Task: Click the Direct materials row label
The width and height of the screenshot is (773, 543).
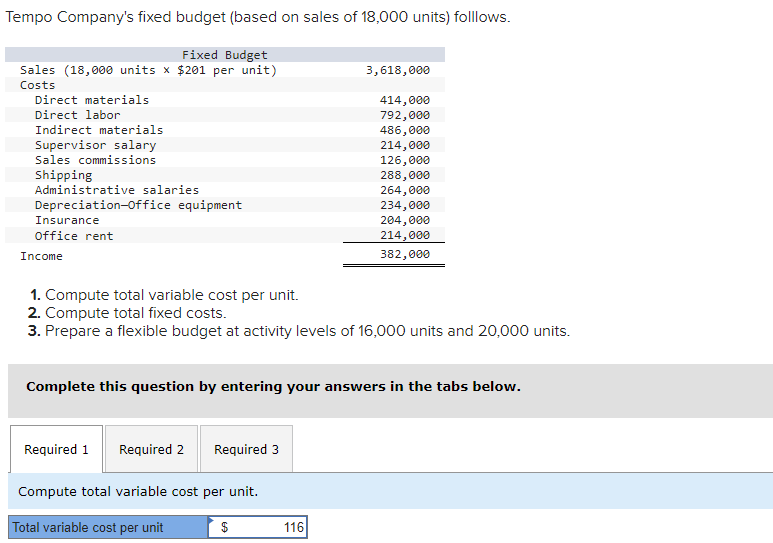Action: (92, 100)
